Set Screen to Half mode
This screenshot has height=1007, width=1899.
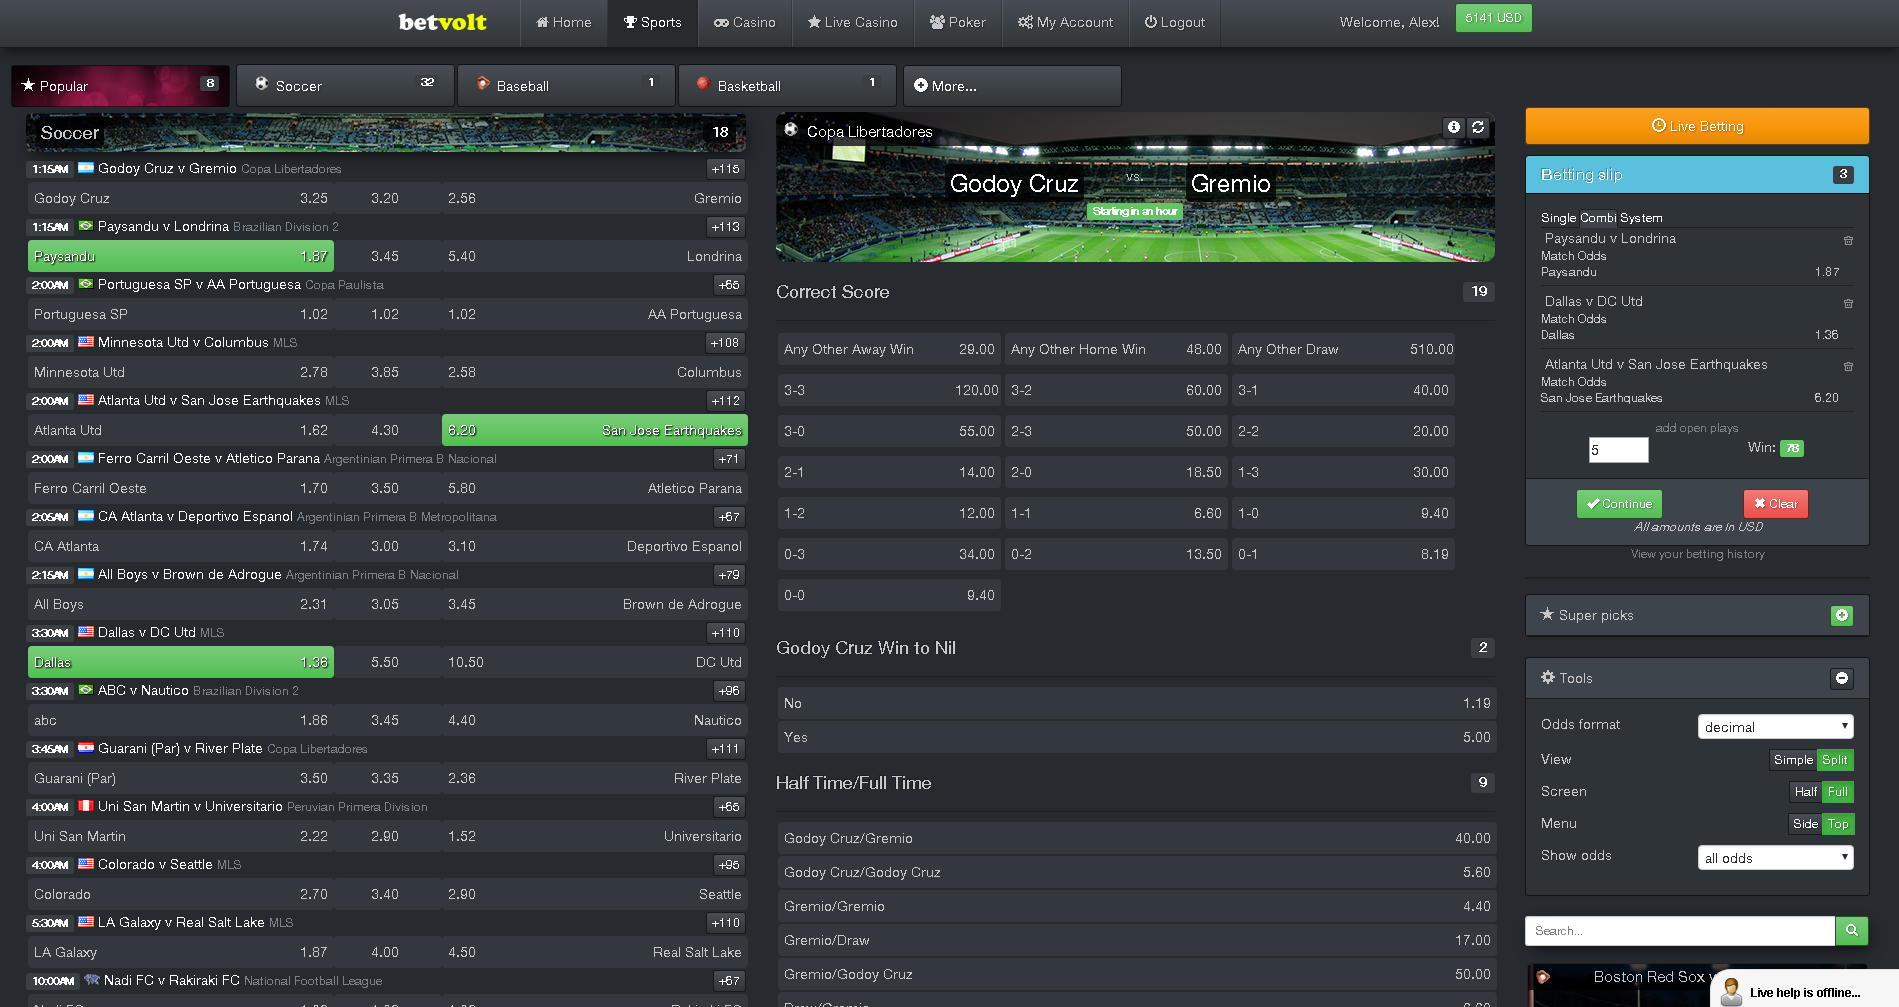(1805, 792)
